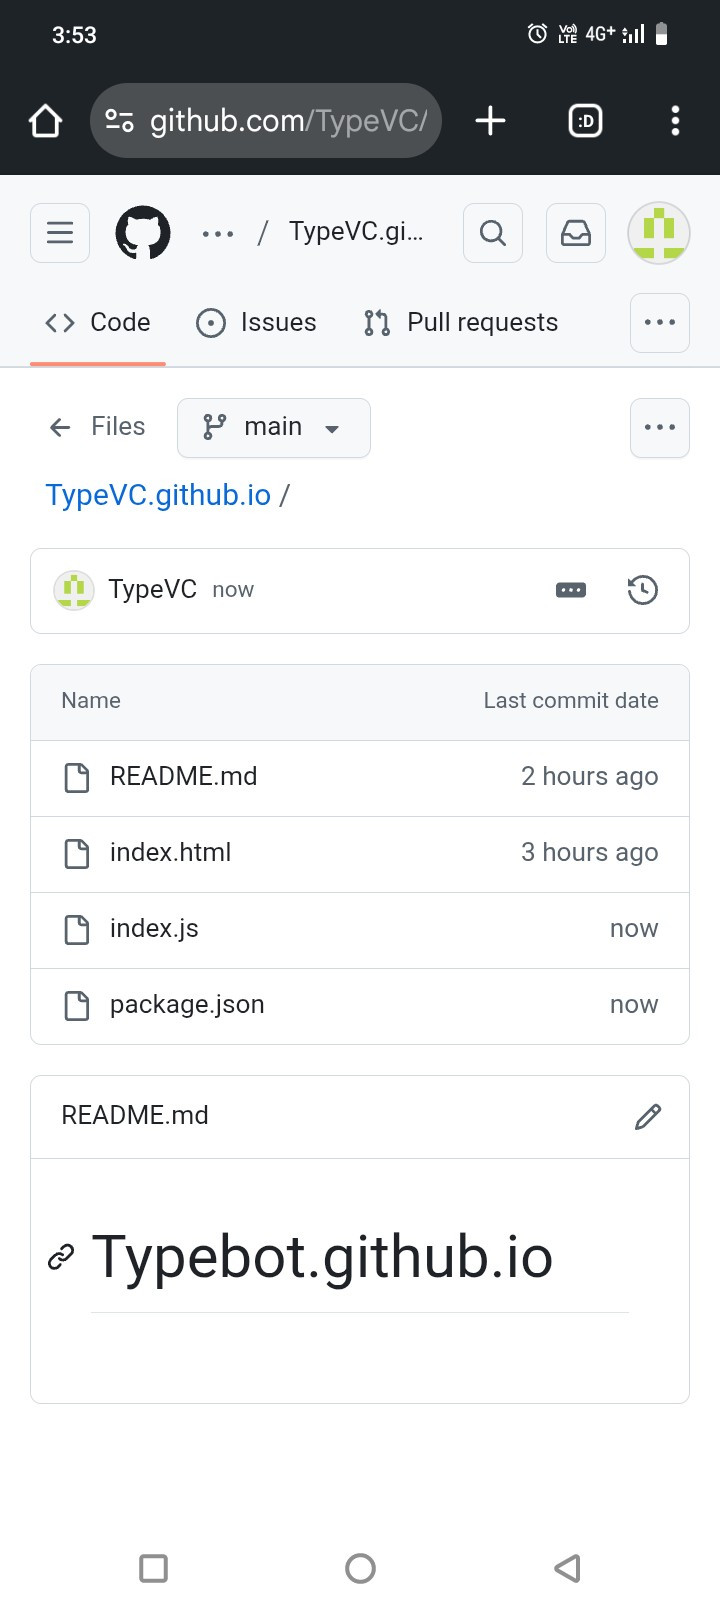Edit README.md with the pencil icon
Viewport: 720px width, 1608px height.
pos(648,1117)
